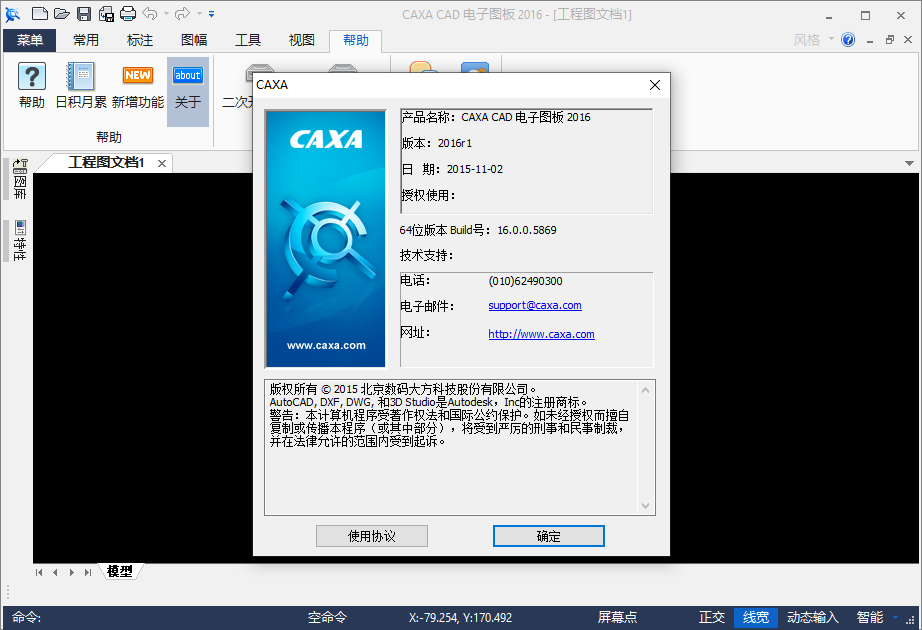The width and height of the screenshot is (922, 630).
Task: Go to first layout tab arrow
Action: pyautogui.click(x=39, y=572)
